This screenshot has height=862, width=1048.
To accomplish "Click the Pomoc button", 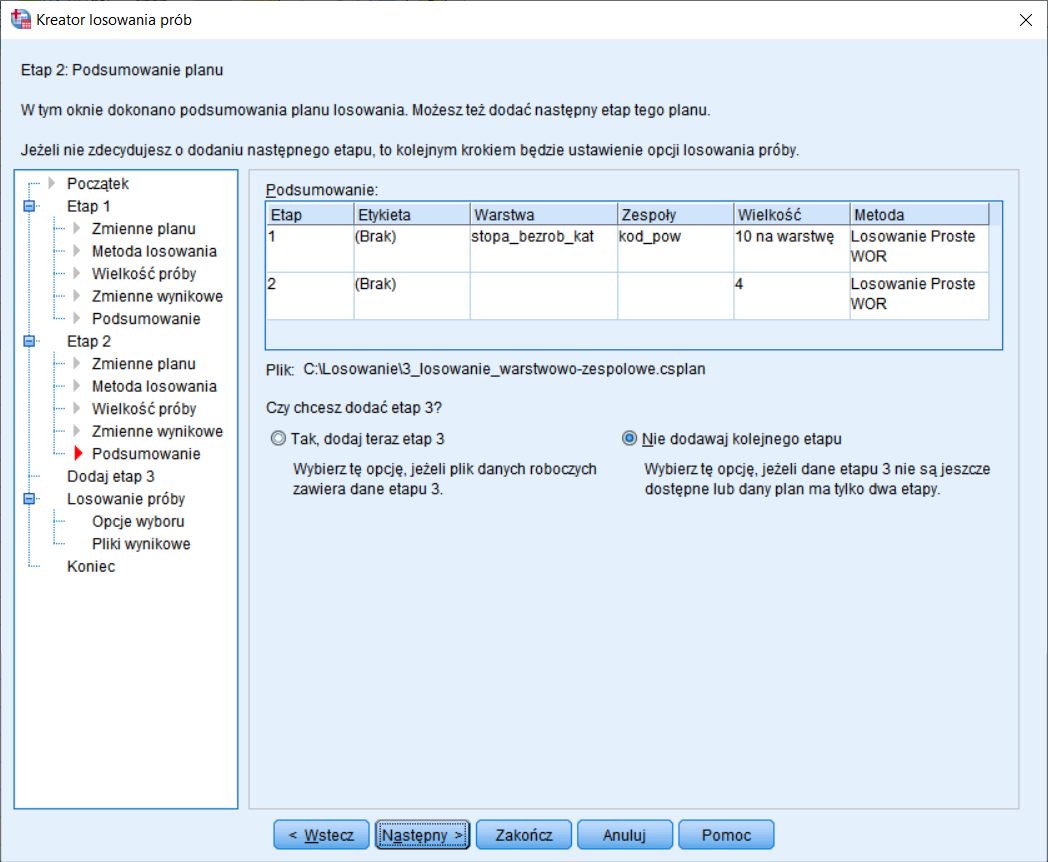I will pyautogui.click(x=726, y=835).
